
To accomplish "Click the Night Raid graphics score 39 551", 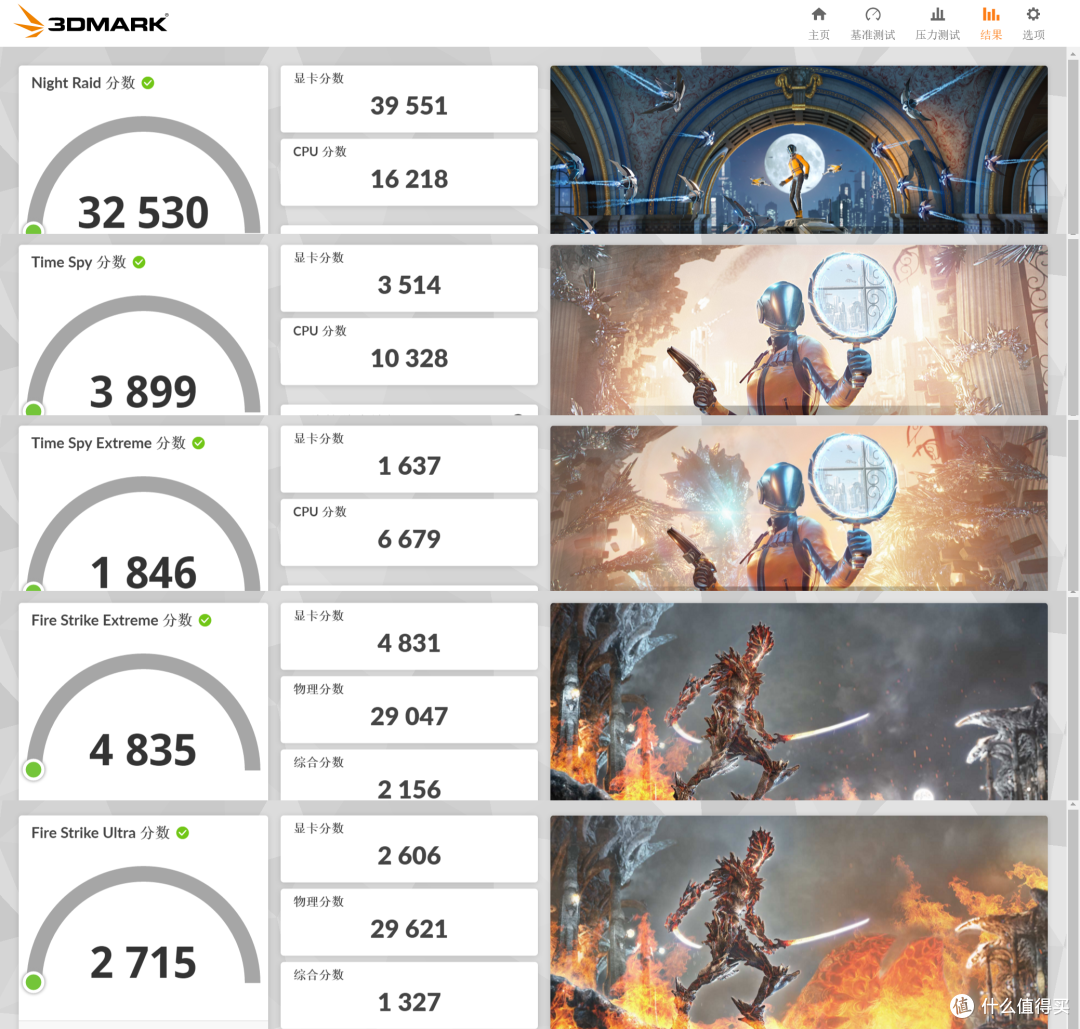I will [409, 105].
